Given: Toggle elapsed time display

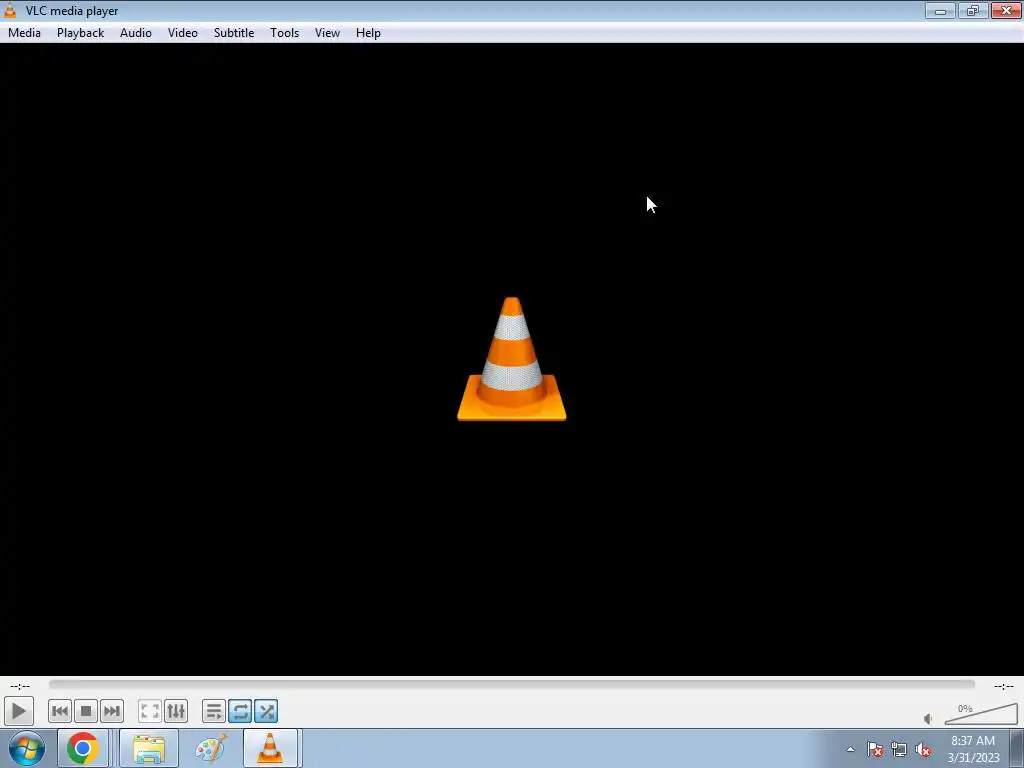Looking at the screenshot, I should (20, 686).
